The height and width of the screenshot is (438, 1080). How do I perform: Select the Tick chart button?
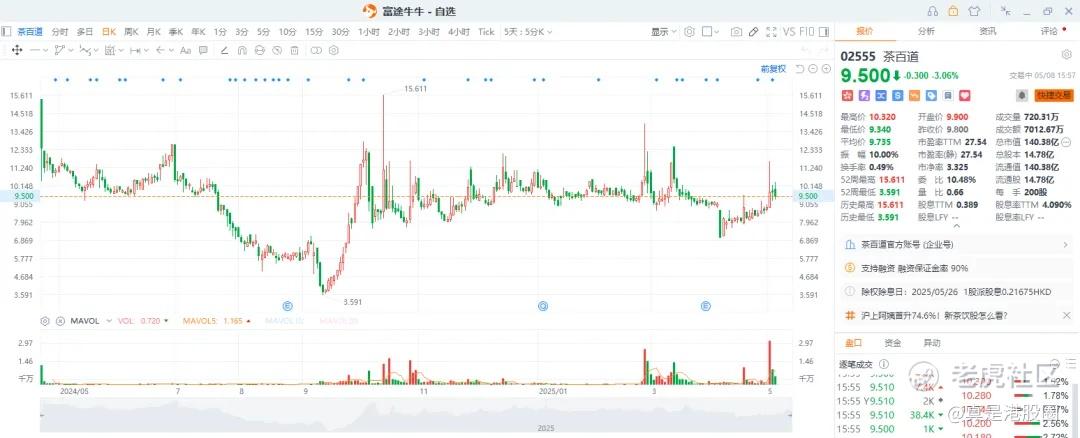486,32
